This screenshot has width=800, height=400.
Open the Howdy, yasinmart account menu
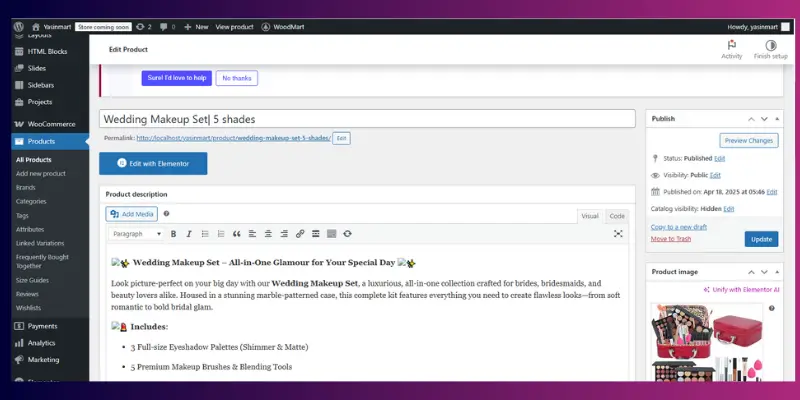(x=758, y=27)
